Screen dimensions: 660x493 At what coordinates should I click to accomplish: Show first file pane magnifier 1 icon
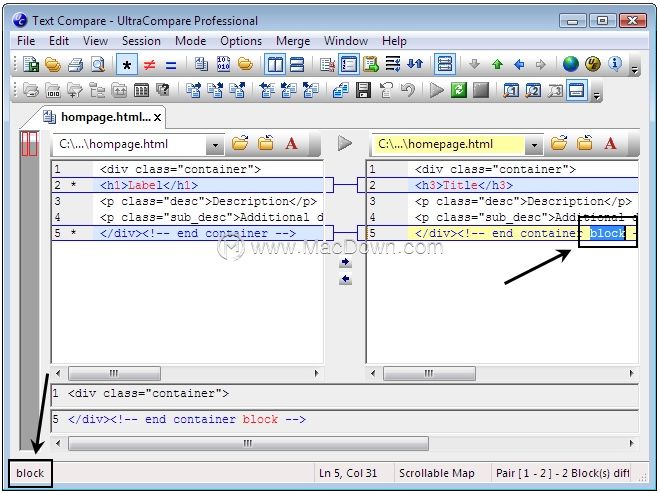511,90
